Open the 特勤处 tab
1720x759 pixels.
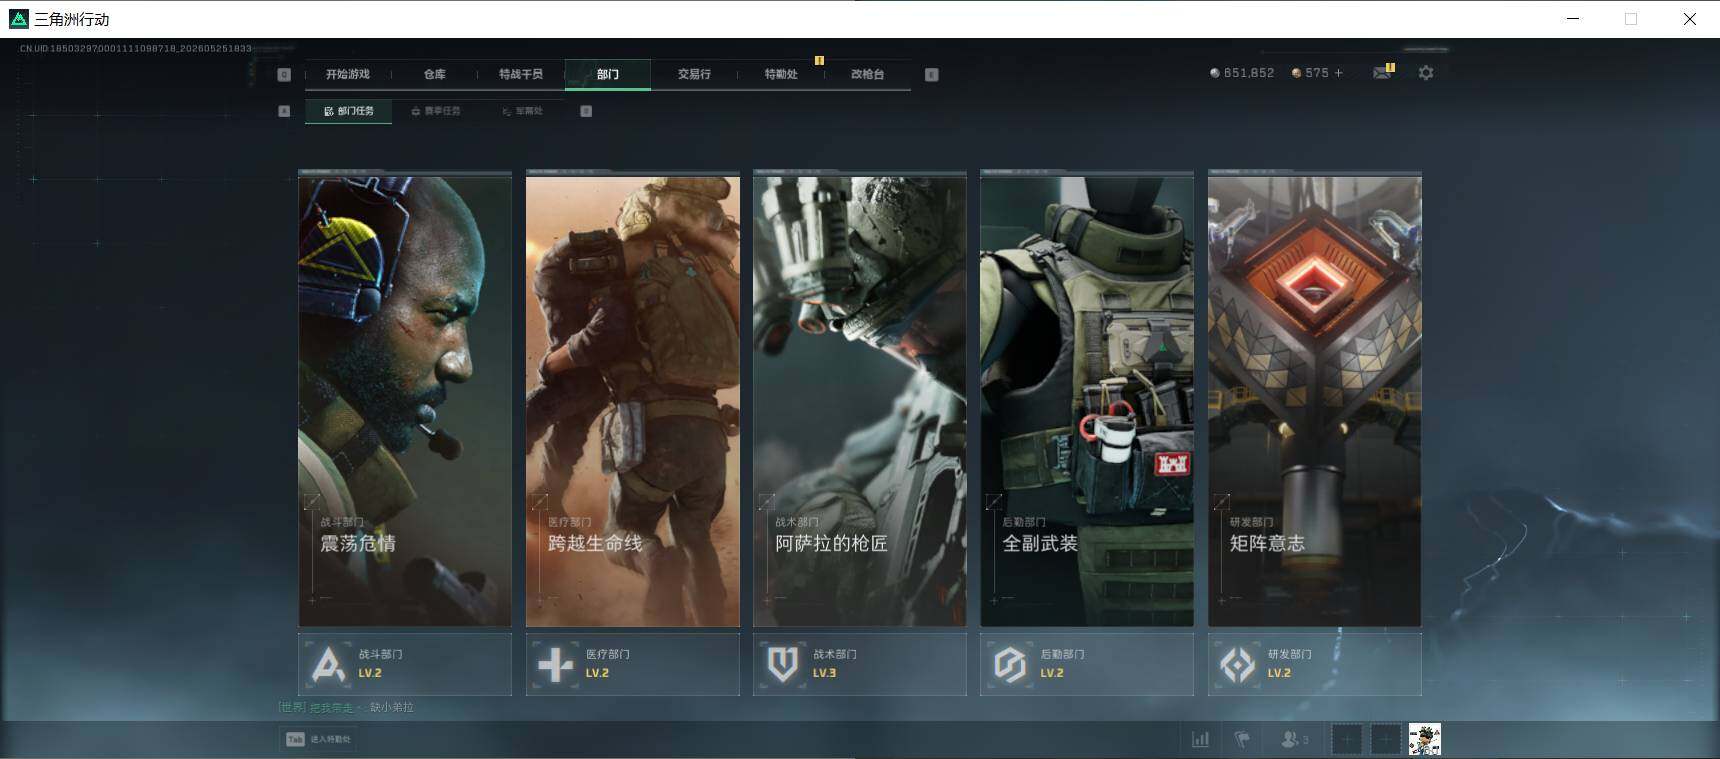(x=781, y=74)
